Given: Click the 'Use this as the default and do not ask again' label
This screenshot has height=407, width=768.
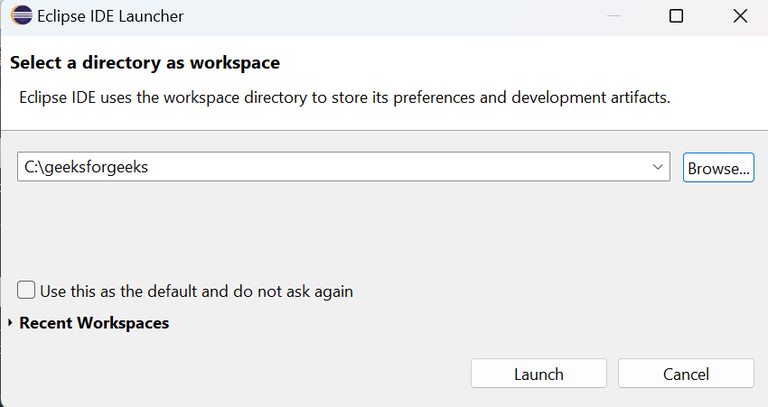Looking at the screenshot, I should [196, 292].
